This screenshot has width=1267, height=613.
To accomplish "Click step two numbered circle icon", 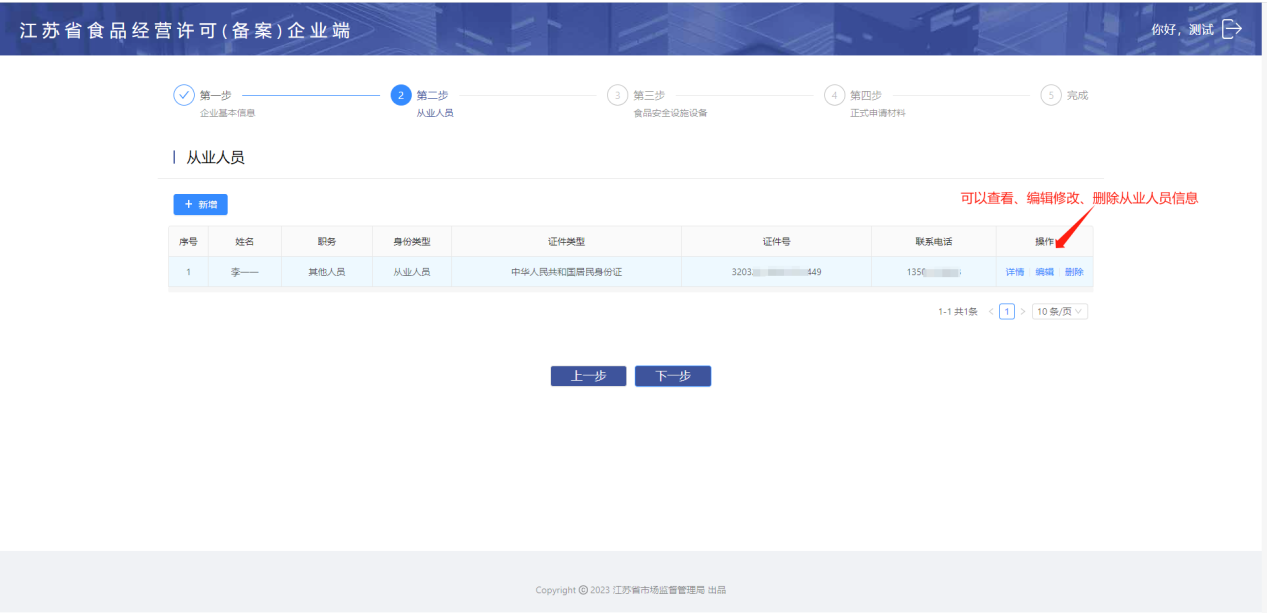I will [401, 95].
